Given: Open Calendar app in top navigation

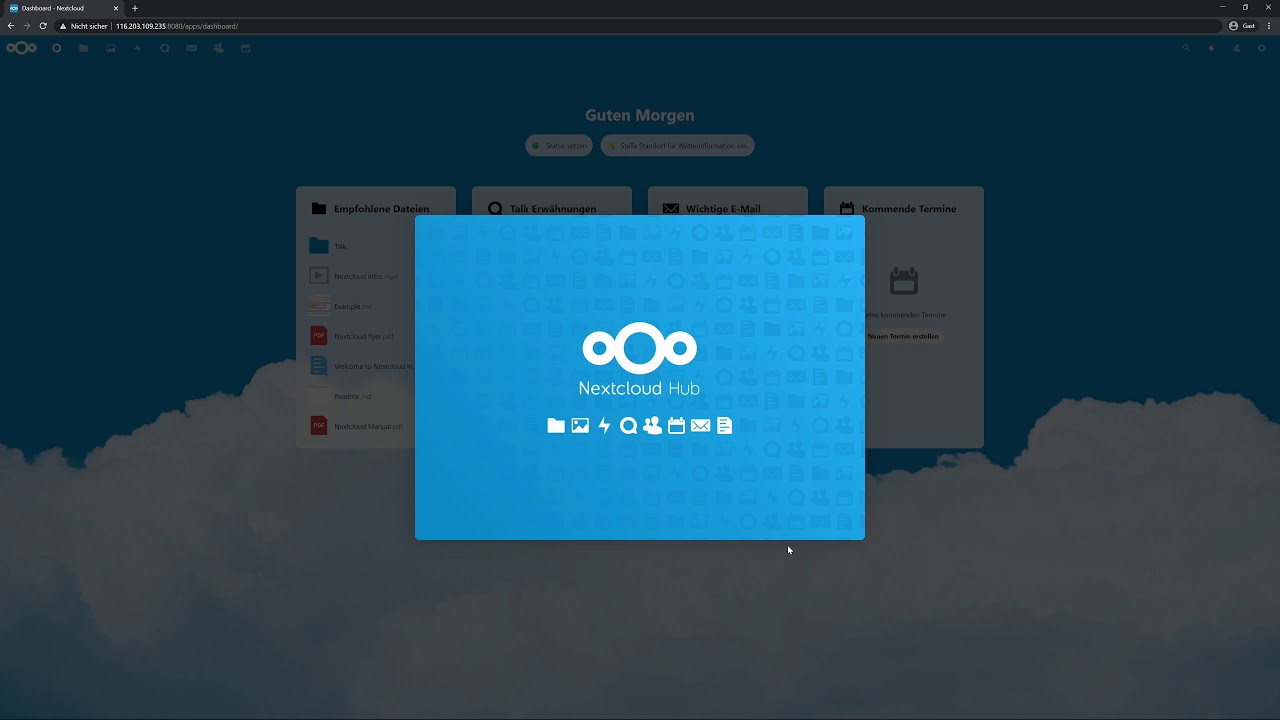Looking at the screenshot, I should tap(245, 48).
